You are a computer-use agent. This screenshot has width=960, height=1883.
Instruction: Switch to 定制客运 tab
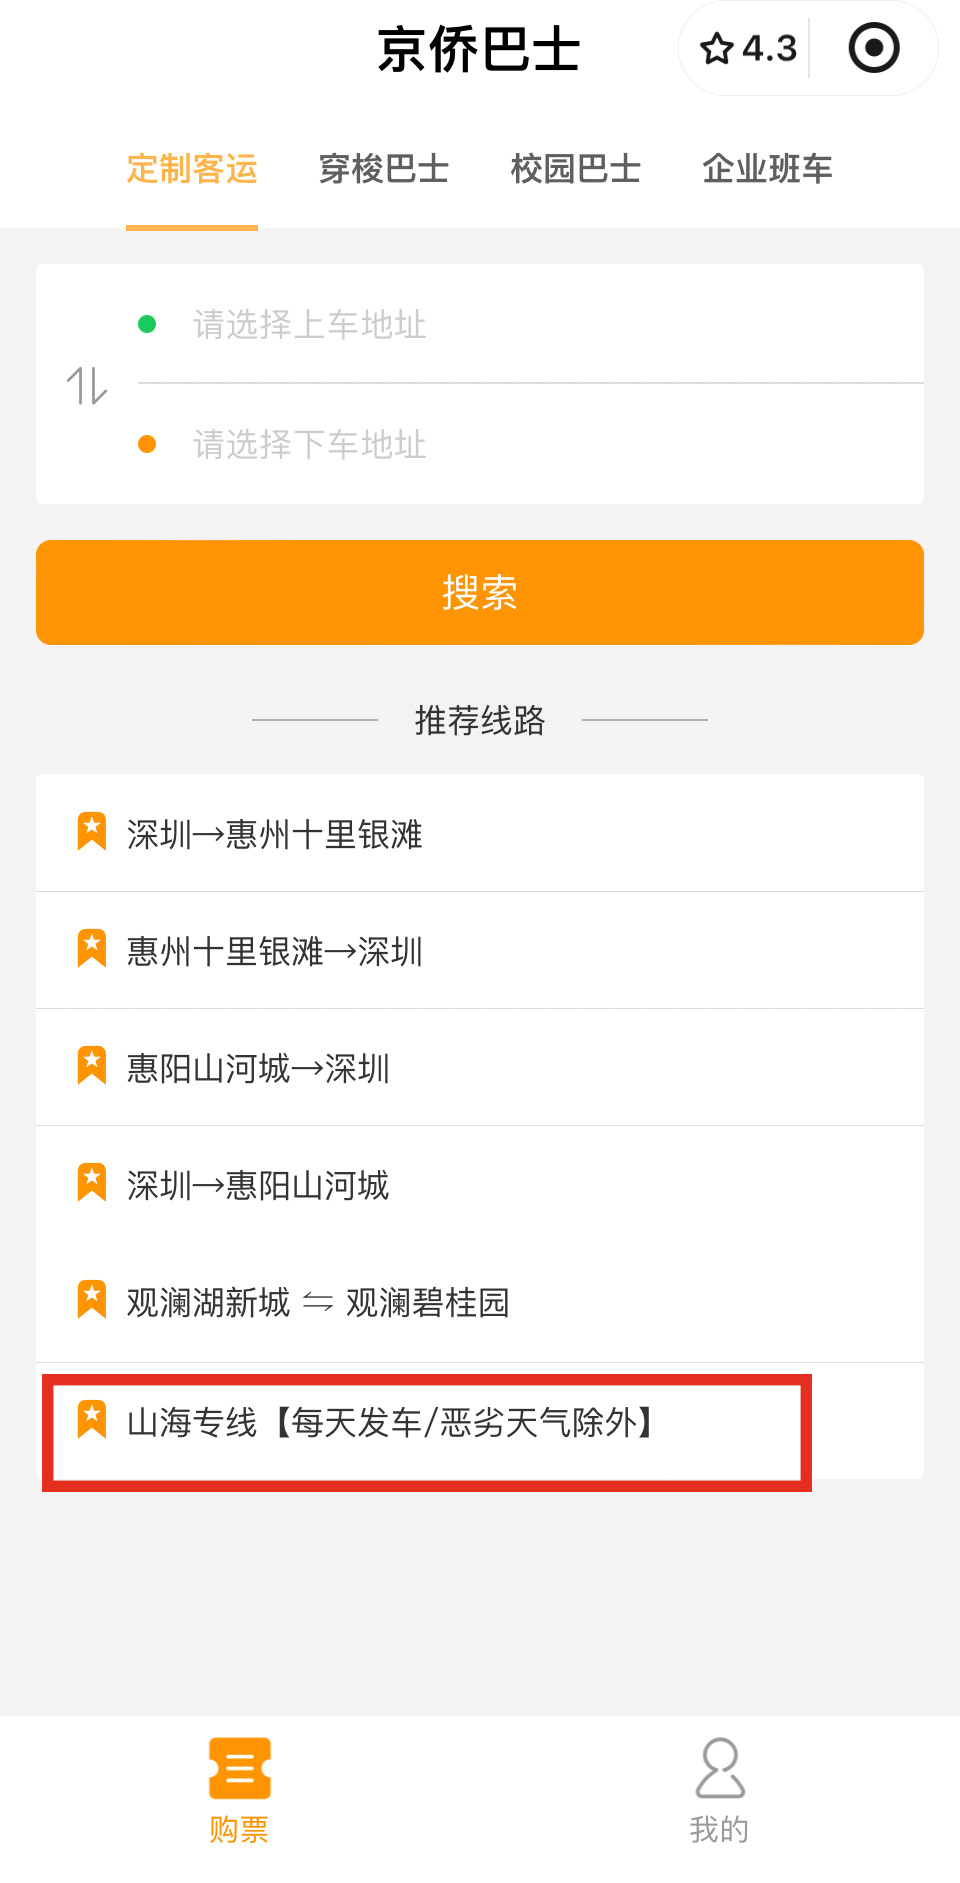point(192,169)
